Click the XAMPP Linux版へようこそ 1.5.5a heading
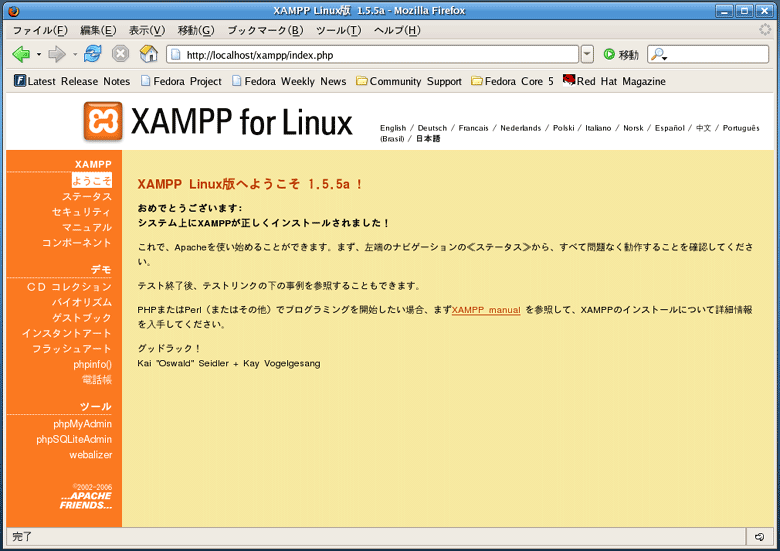Image resolution: width=780 pixels, height=551 pixels. click(250, 184)
